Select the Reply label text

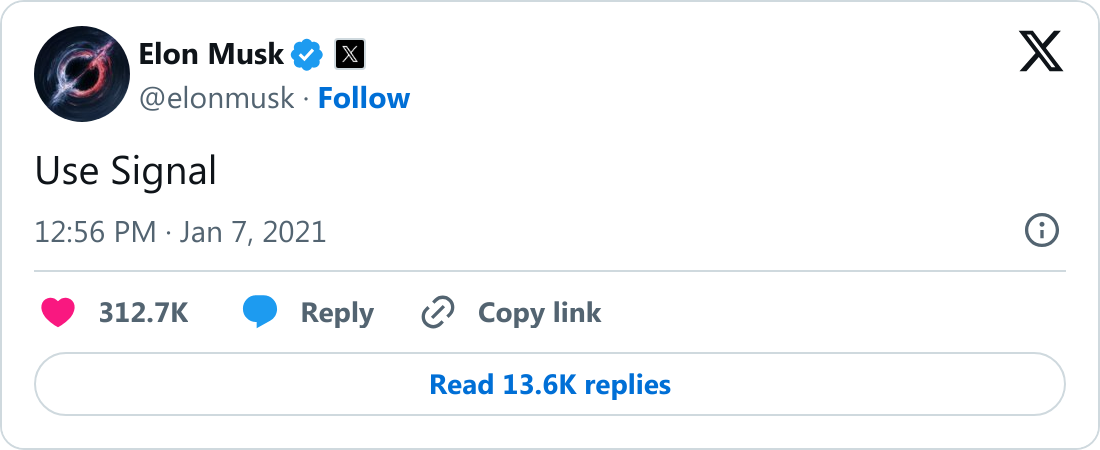[337, 313]
